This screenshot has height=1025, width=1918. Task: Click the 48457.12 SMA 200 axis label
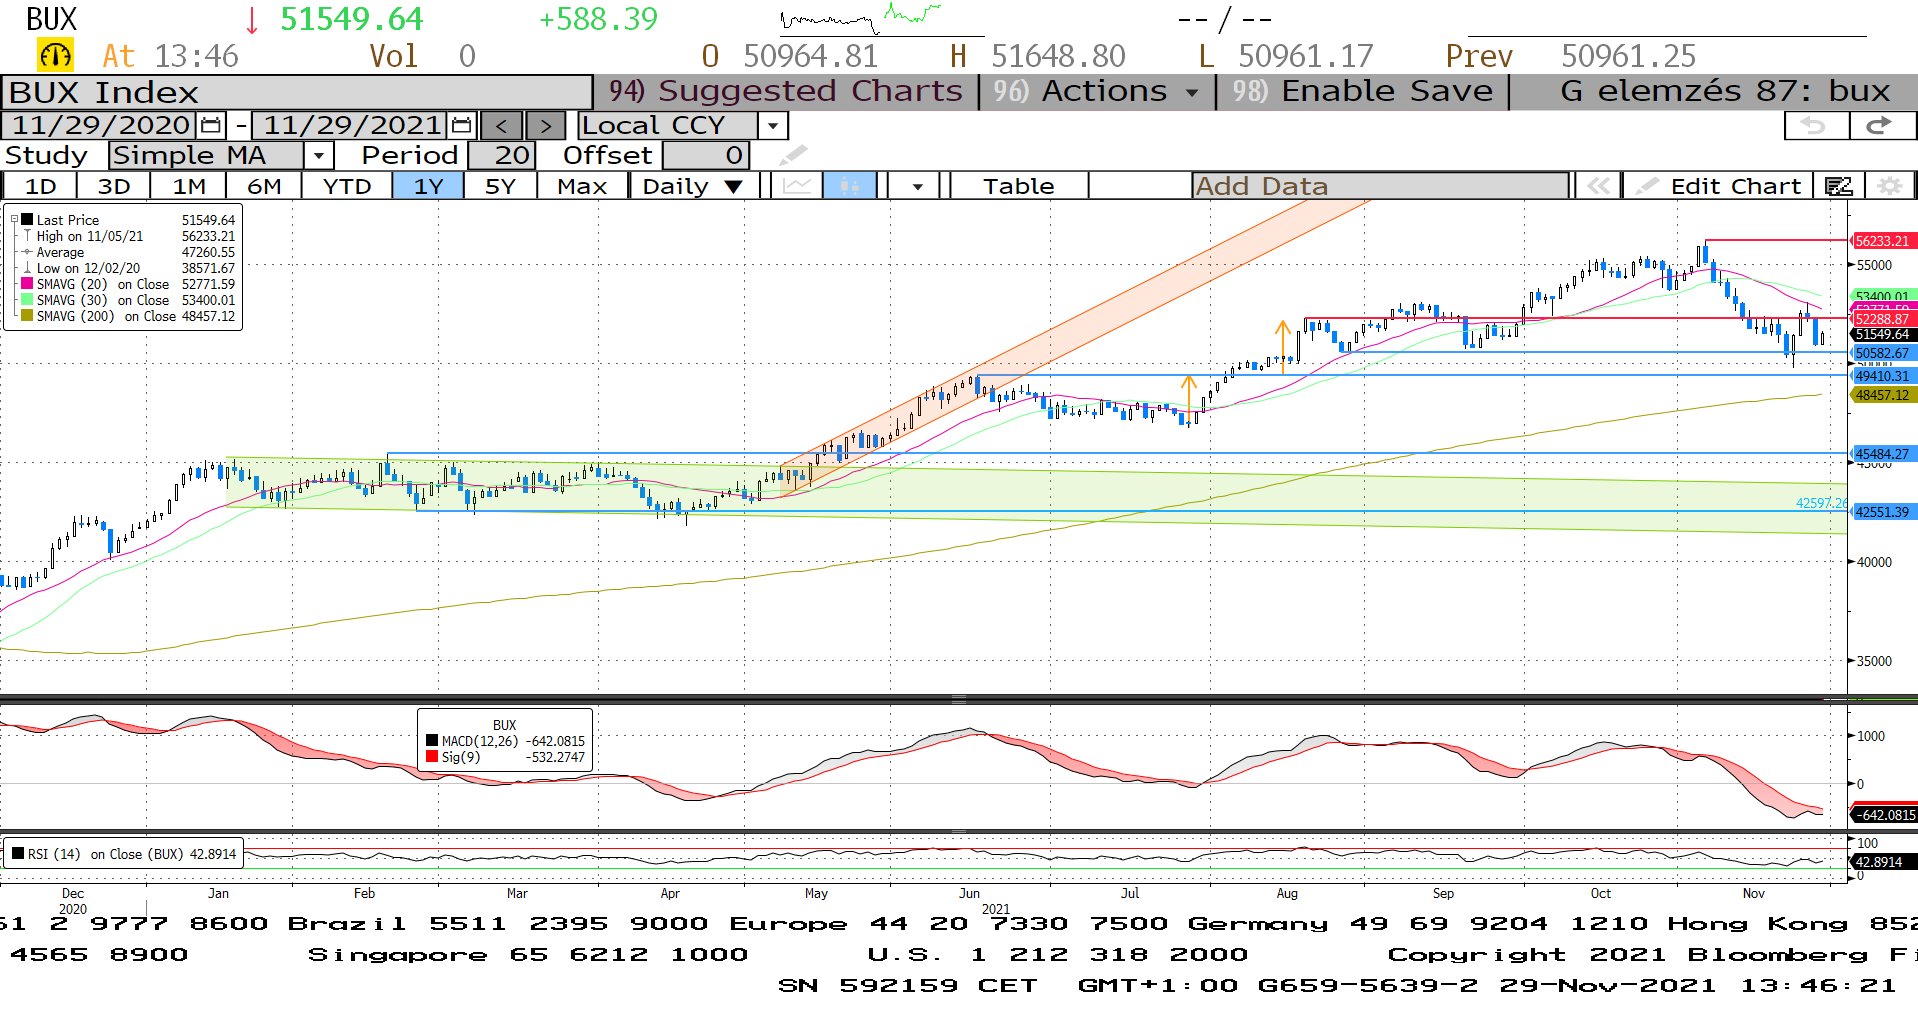(x=1883, y=395)
